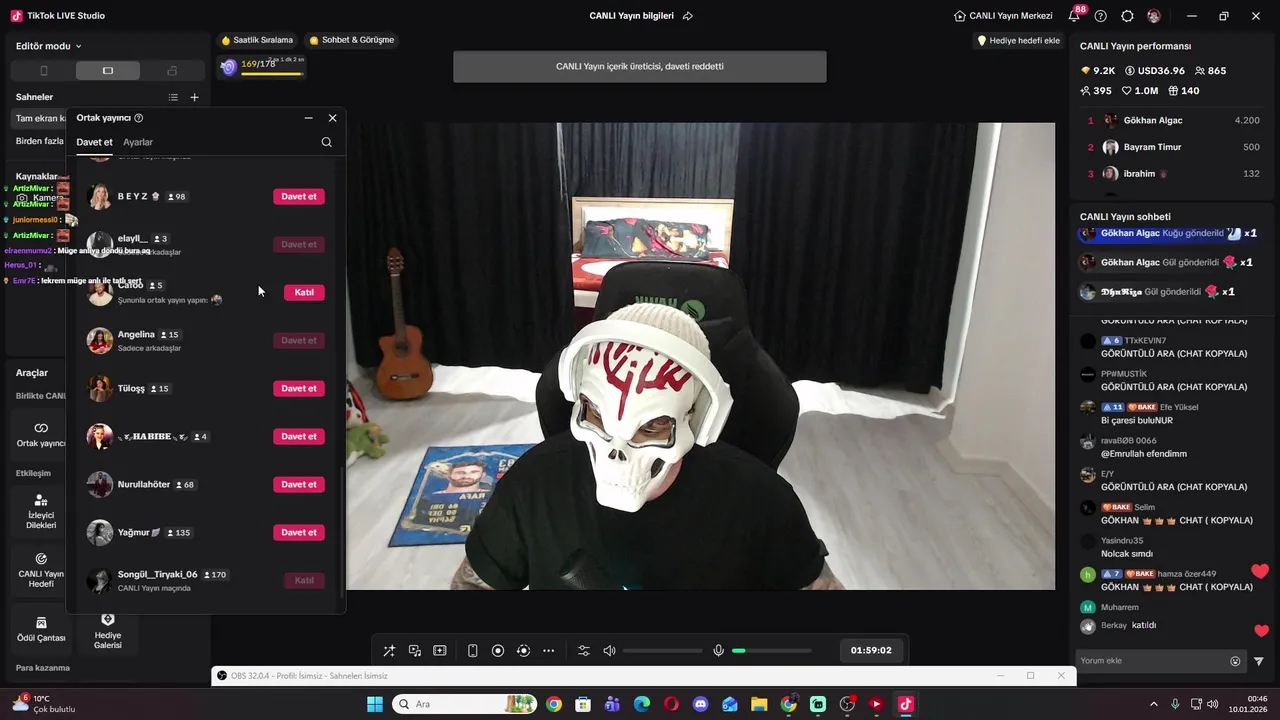The width and height of the screenshot is (1280, 720).
Task: Open CANLI Yayın Merkezi link
Action: click(1003, 16)
